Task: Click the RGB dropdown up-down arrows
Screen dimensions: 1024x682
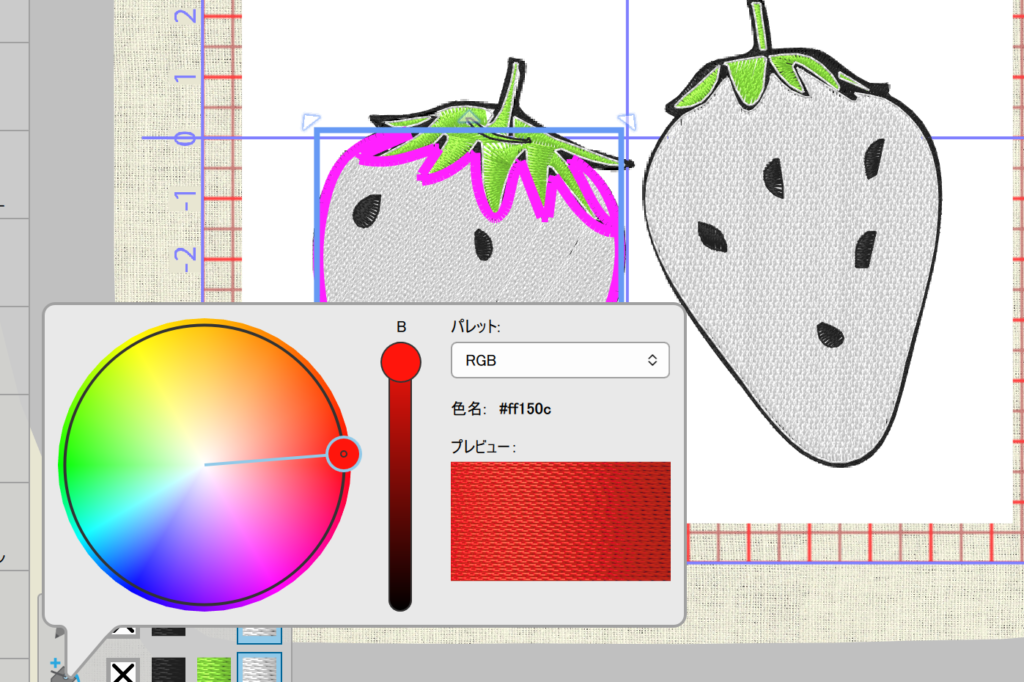Action: pos(652,360)
